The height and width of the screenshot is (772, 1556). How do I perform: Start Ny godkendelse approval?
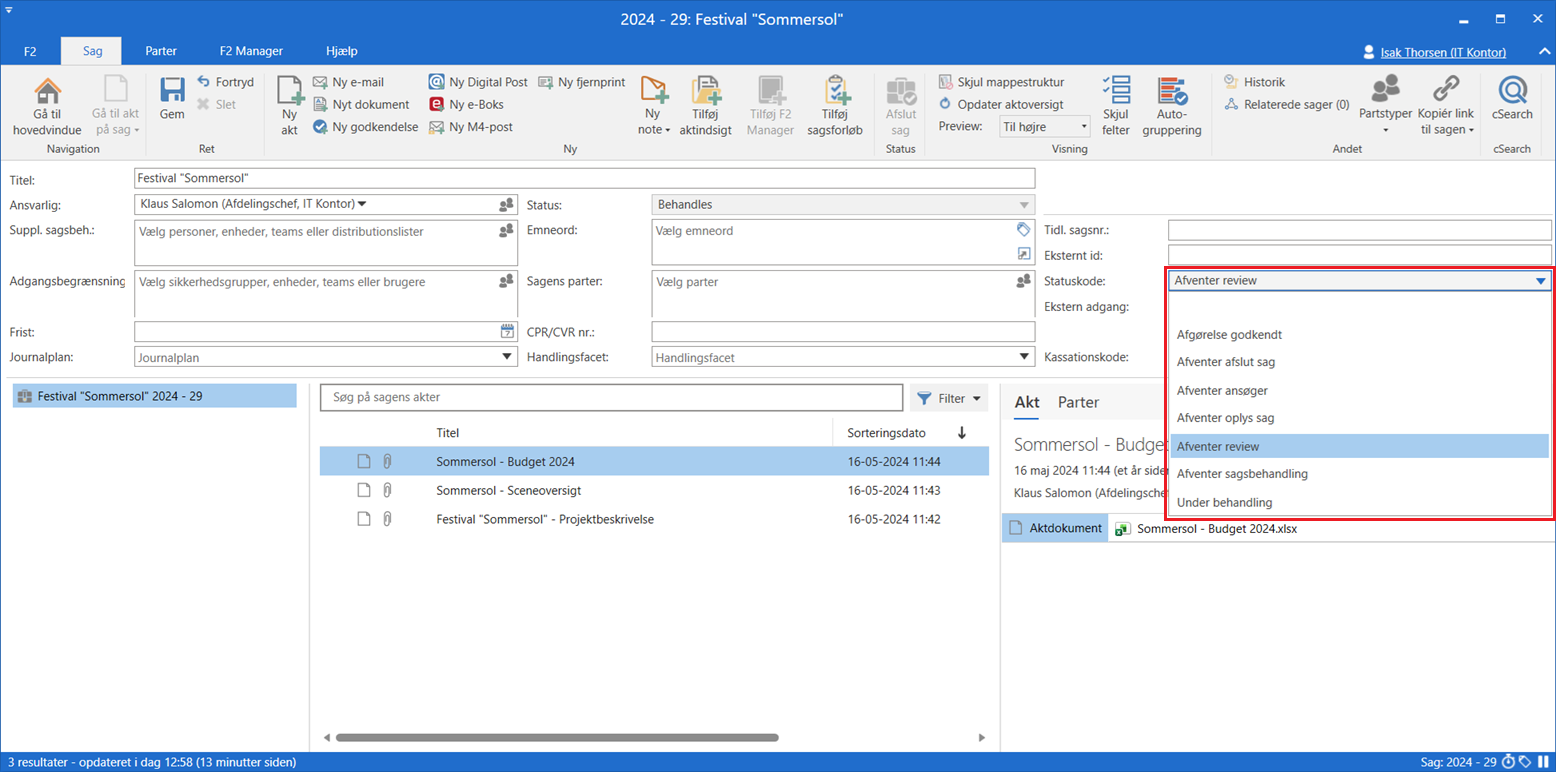click(x=365, y=127)
